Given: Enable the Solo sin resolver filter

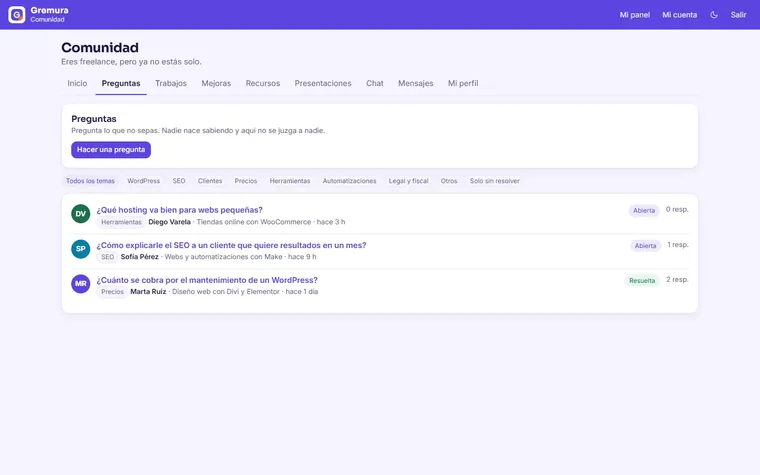Looking at the screenshot, I should (494, 181).
